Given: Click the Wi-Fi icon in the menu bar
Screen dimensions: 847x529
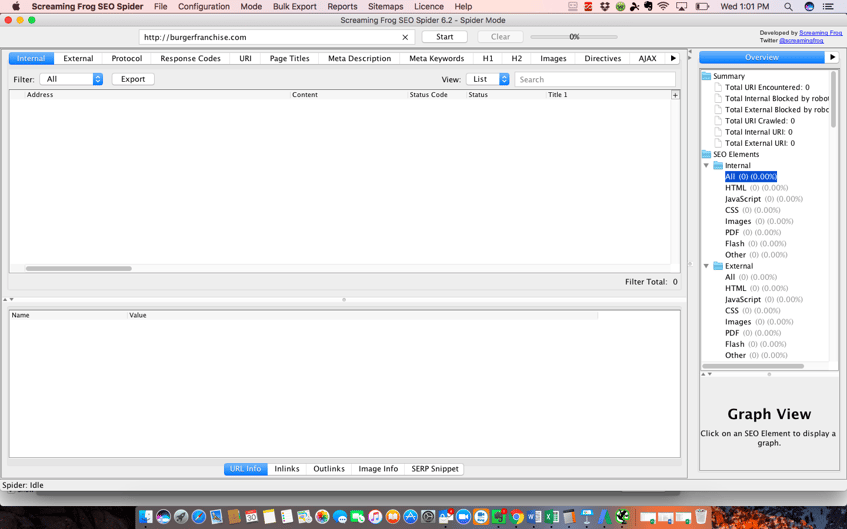Looking at the screenshot, I should tap(662, 7).
